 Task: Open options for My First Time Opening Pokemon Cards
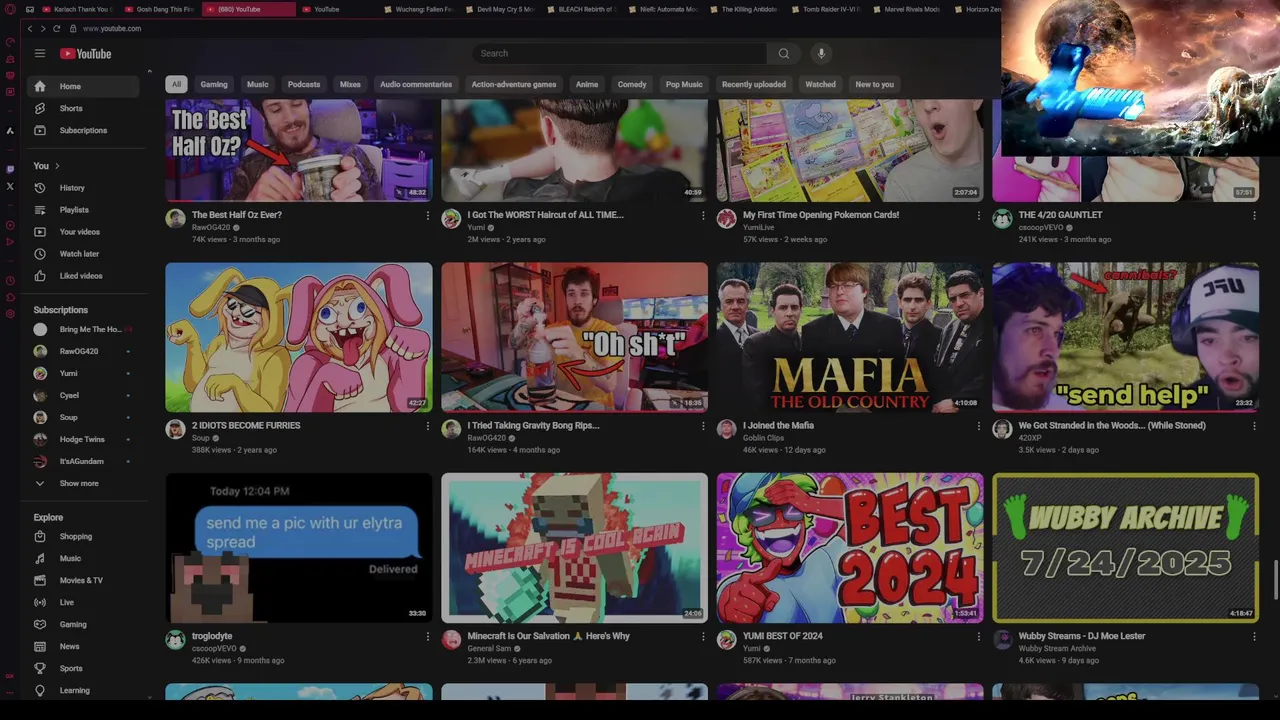979,215
